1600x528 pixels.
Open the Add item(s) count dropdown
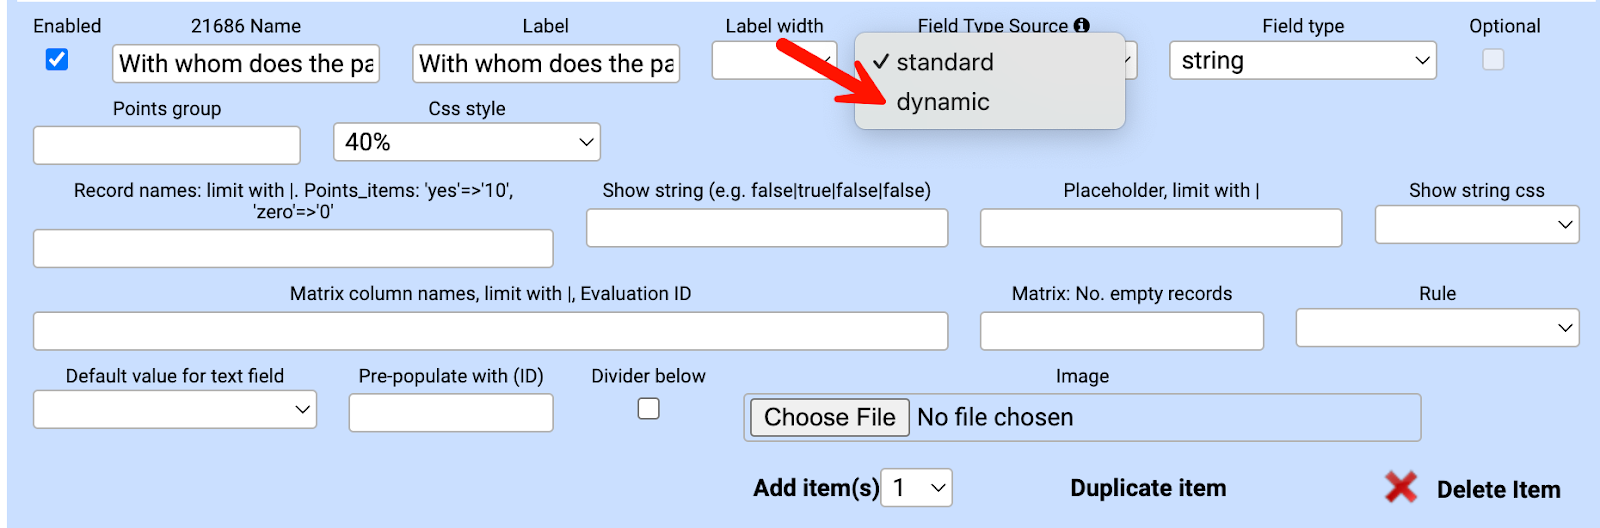pos(916,488)
